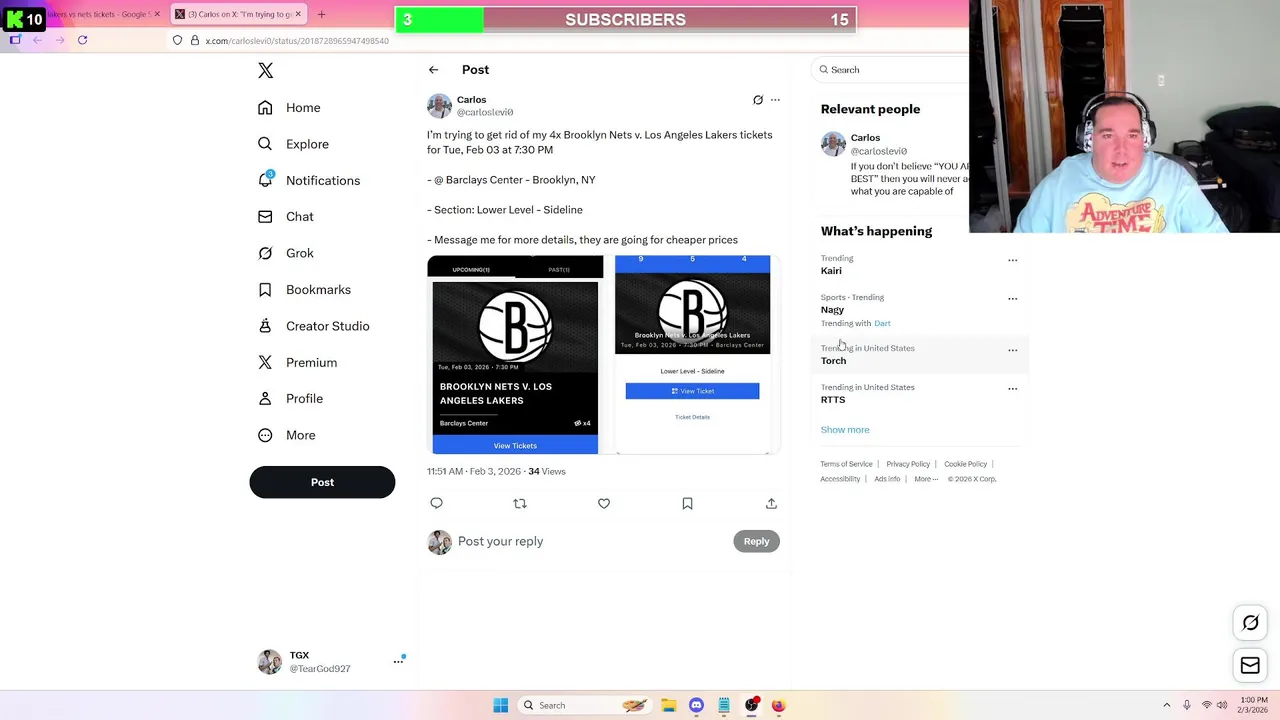Open Discord from the taskbar
The height and width of the screenshot is (720, 1280).
(x=696, y=706)
